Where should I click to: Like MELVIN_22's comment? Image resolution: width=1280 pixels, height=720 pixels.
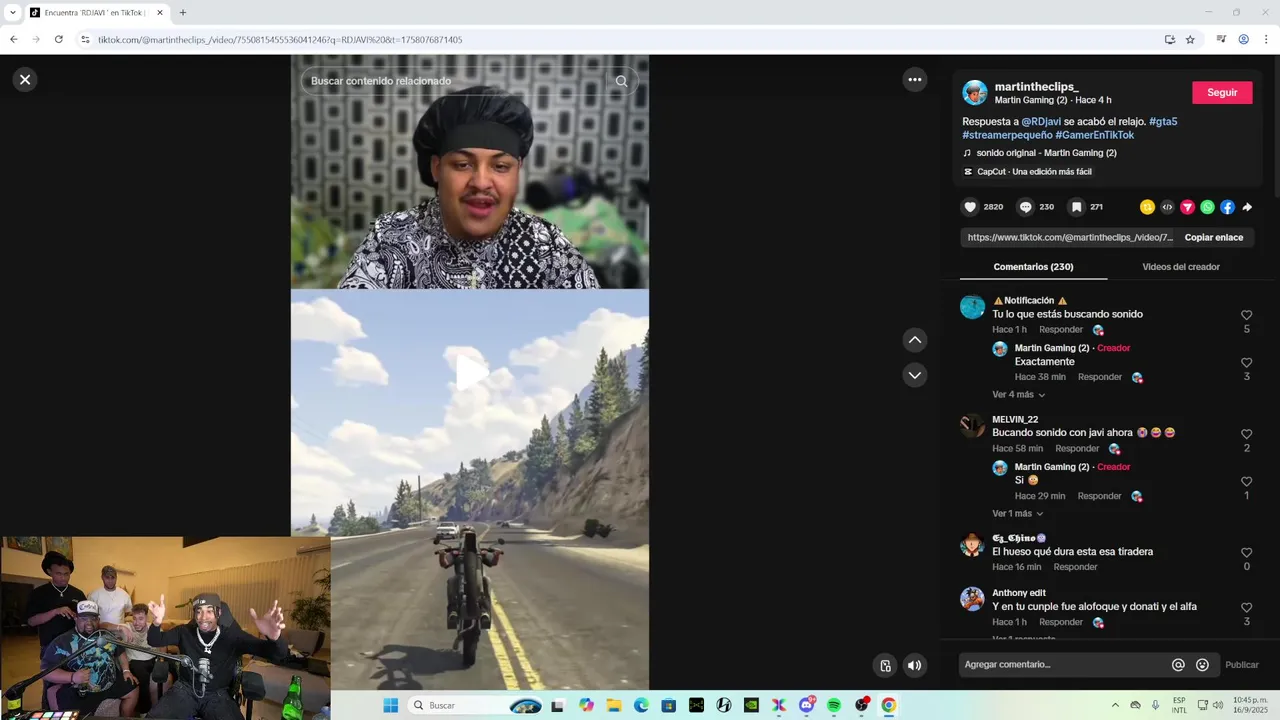point(1246,434)
